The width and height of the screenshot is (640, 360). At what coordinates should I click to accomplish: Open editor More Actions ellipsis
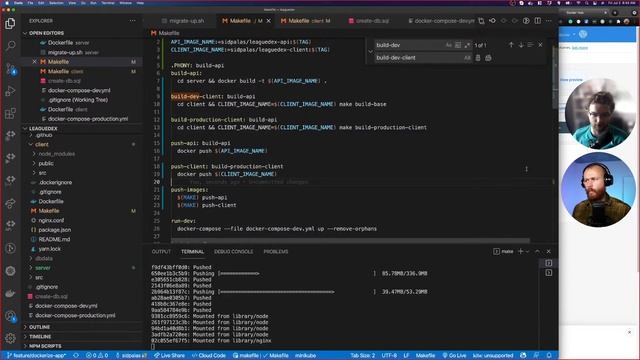549,21
